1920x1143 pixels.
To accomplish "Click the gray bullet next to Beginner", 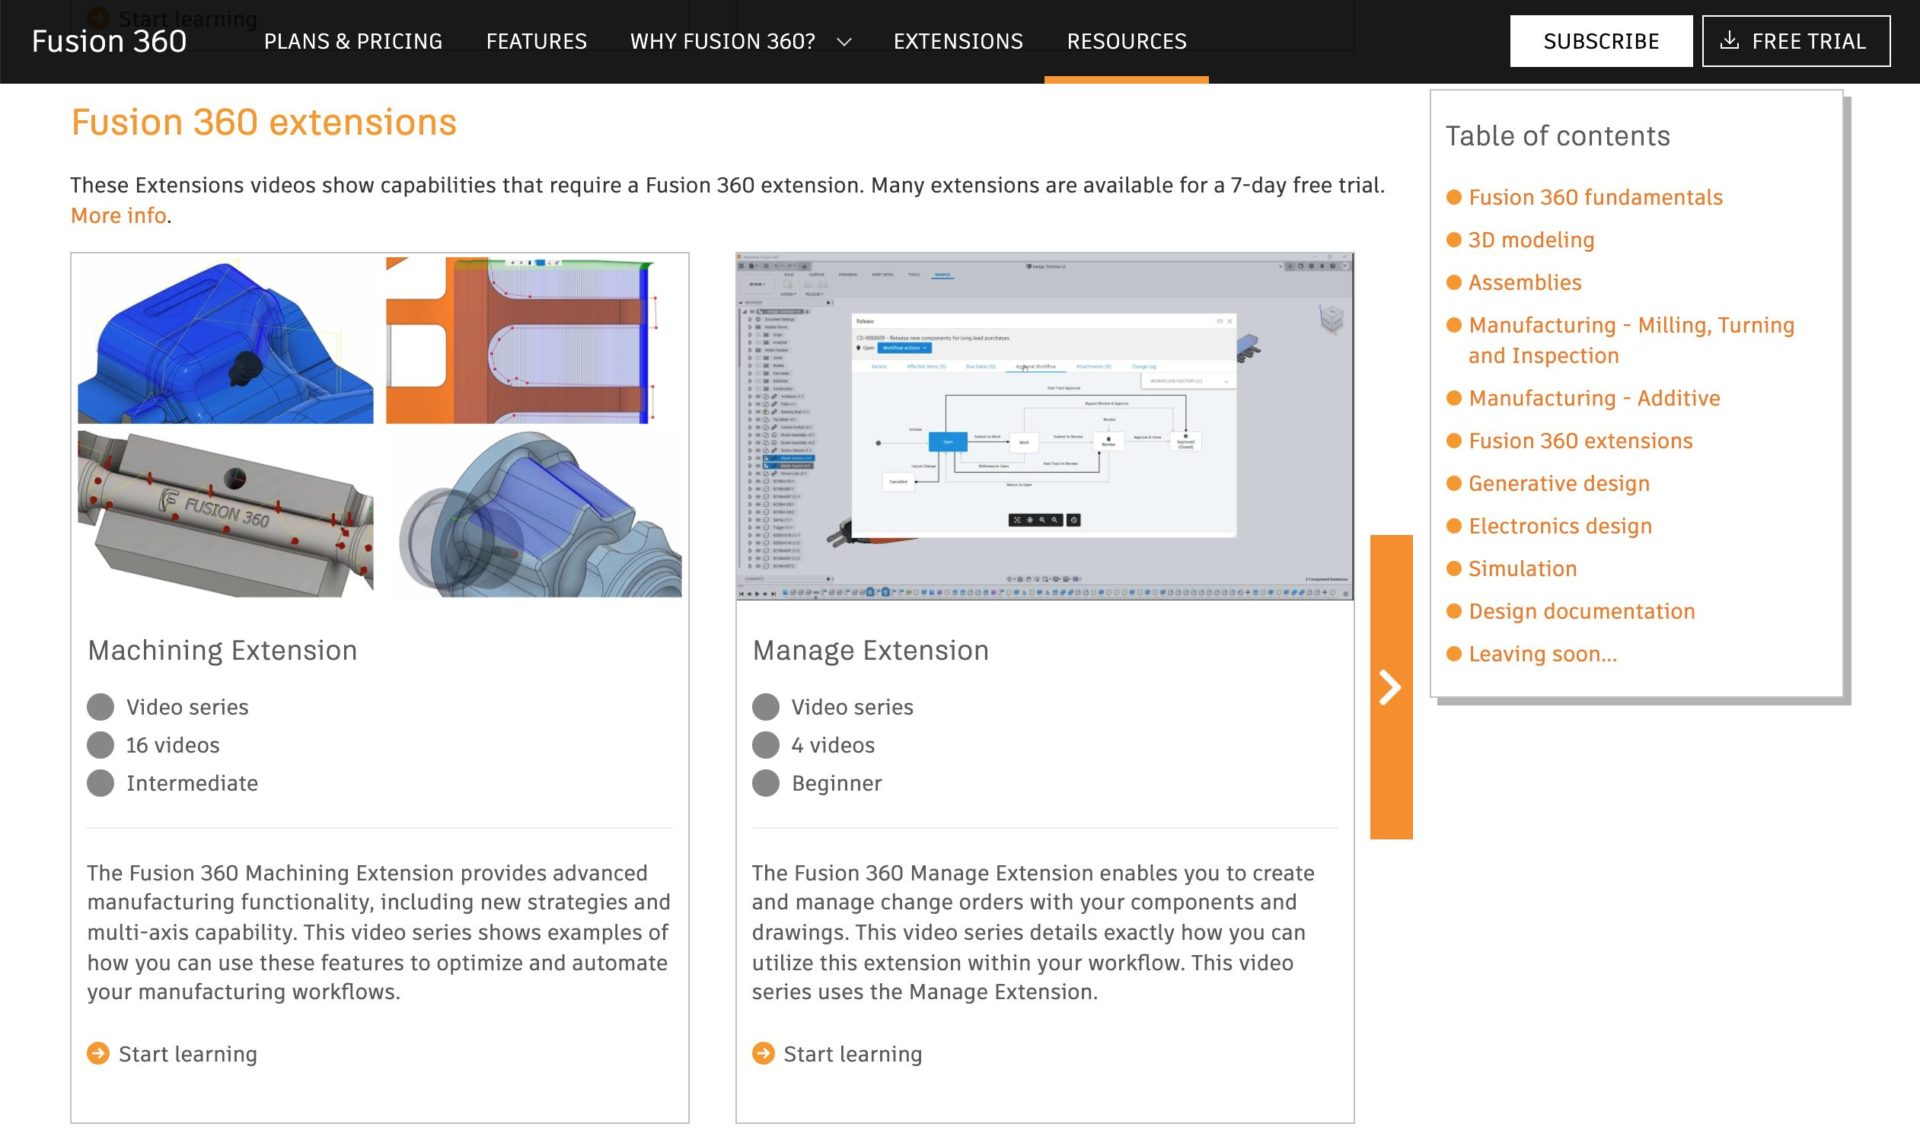I will [x=765, y=783].
